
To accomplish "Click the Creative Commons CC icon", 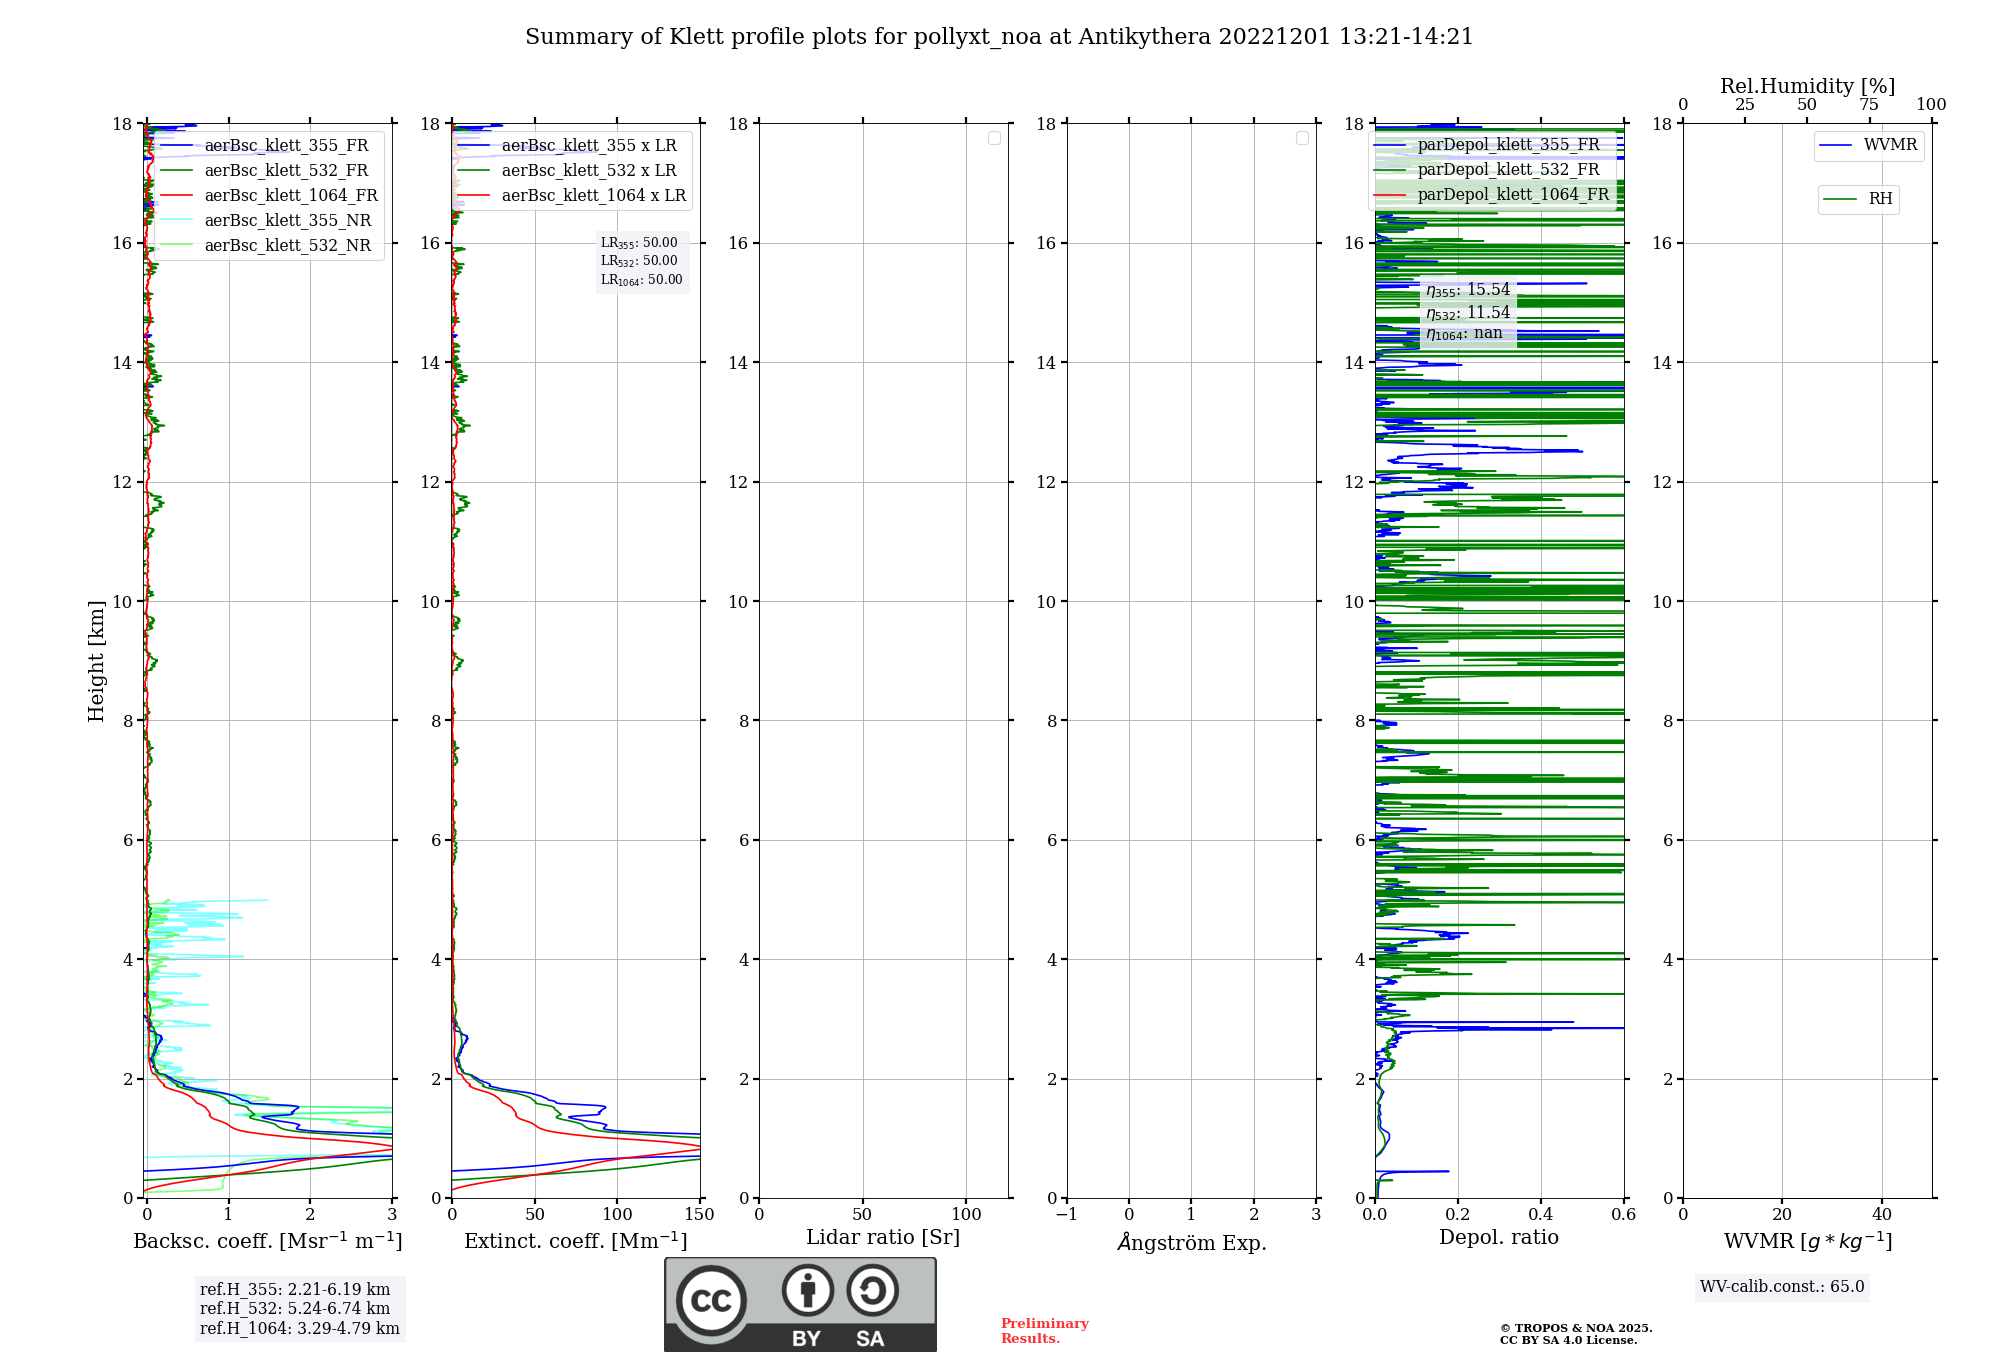I will [711, 1301].
